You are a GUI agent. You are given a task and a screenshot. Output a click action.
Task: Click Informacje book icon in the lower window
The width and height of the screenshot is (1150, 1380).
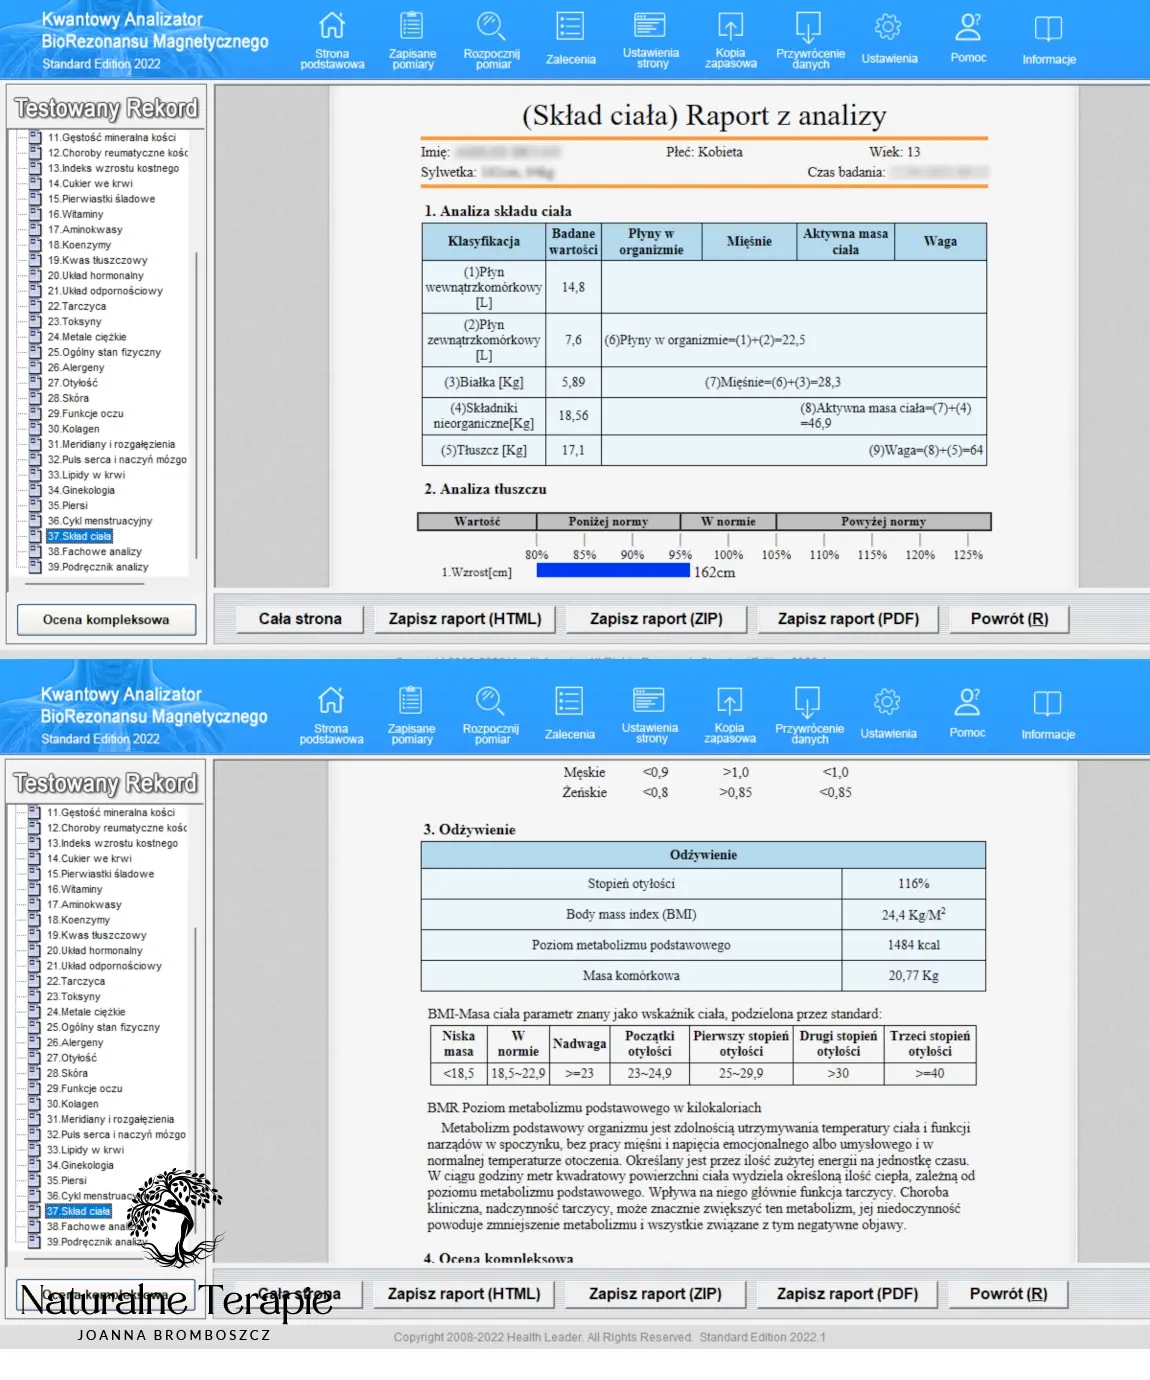[1048, 704]
